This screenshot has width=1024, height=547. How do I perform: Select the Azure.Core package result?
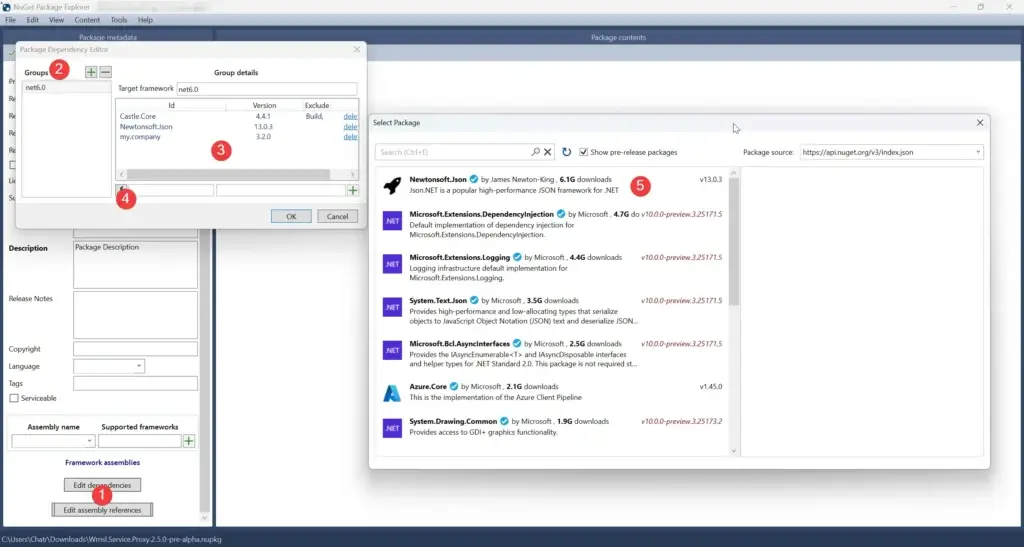coord(552,392)
